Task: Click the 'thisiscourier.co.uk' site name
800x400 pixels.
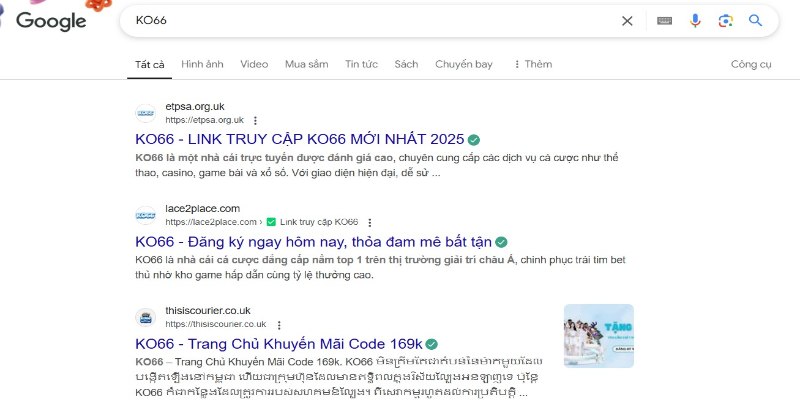Action: click(208, 311)
